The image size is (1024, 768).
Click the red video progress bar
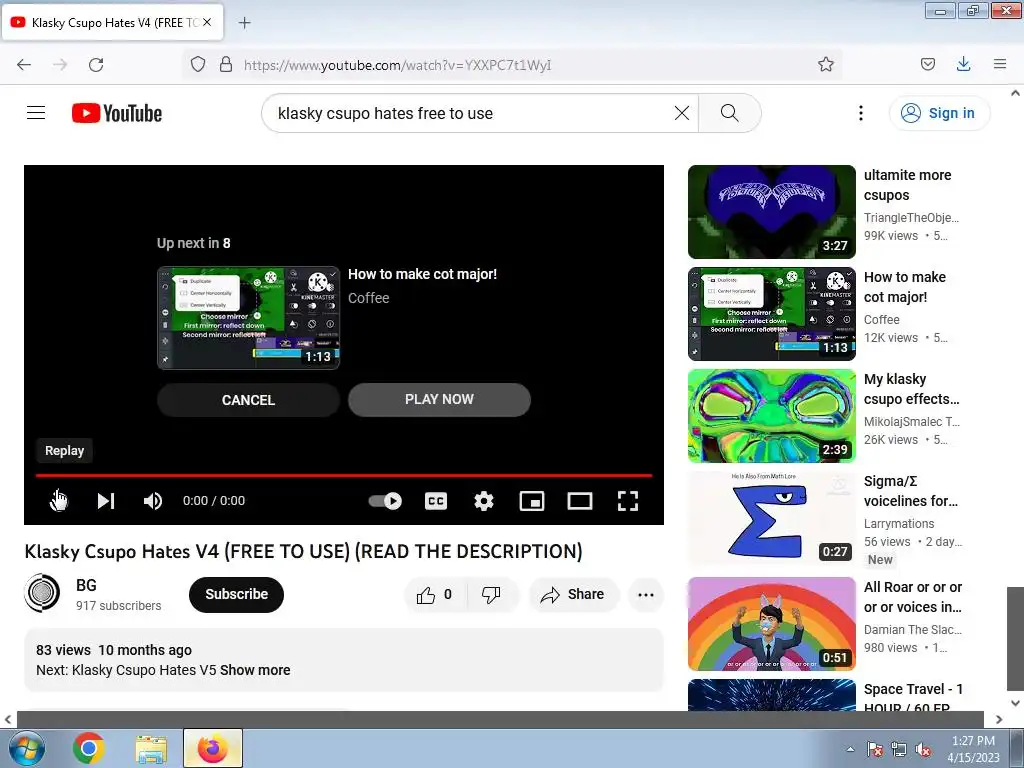coord(344,475)
